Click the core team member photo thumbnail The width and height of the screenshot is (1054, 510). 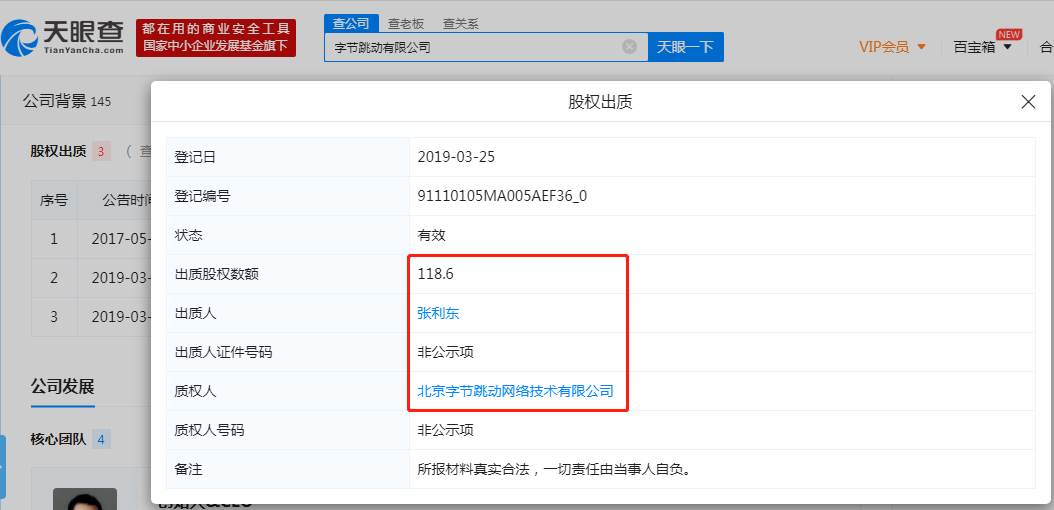coord(85,499)
